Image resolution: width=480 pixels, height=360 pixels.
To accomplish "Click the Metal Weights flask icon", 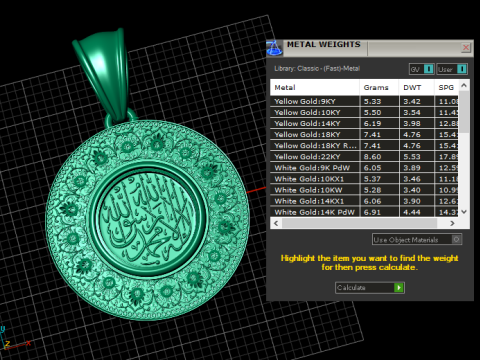I will coord(274,48).
